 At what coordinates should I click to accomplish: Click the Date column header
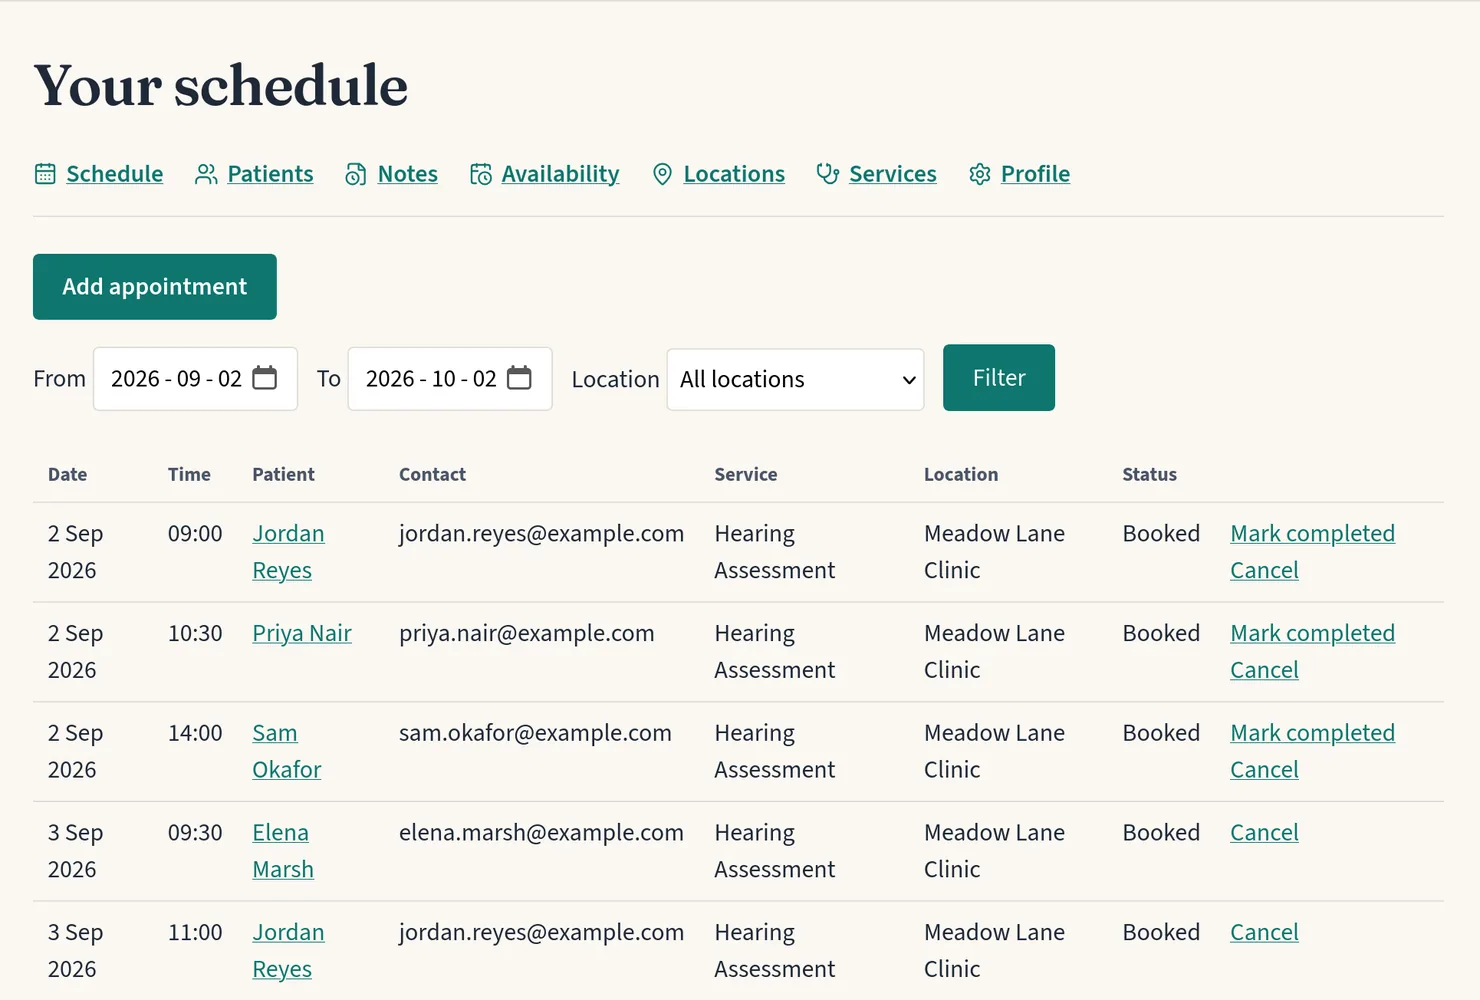pyautogui.click(x=67, y=475)
